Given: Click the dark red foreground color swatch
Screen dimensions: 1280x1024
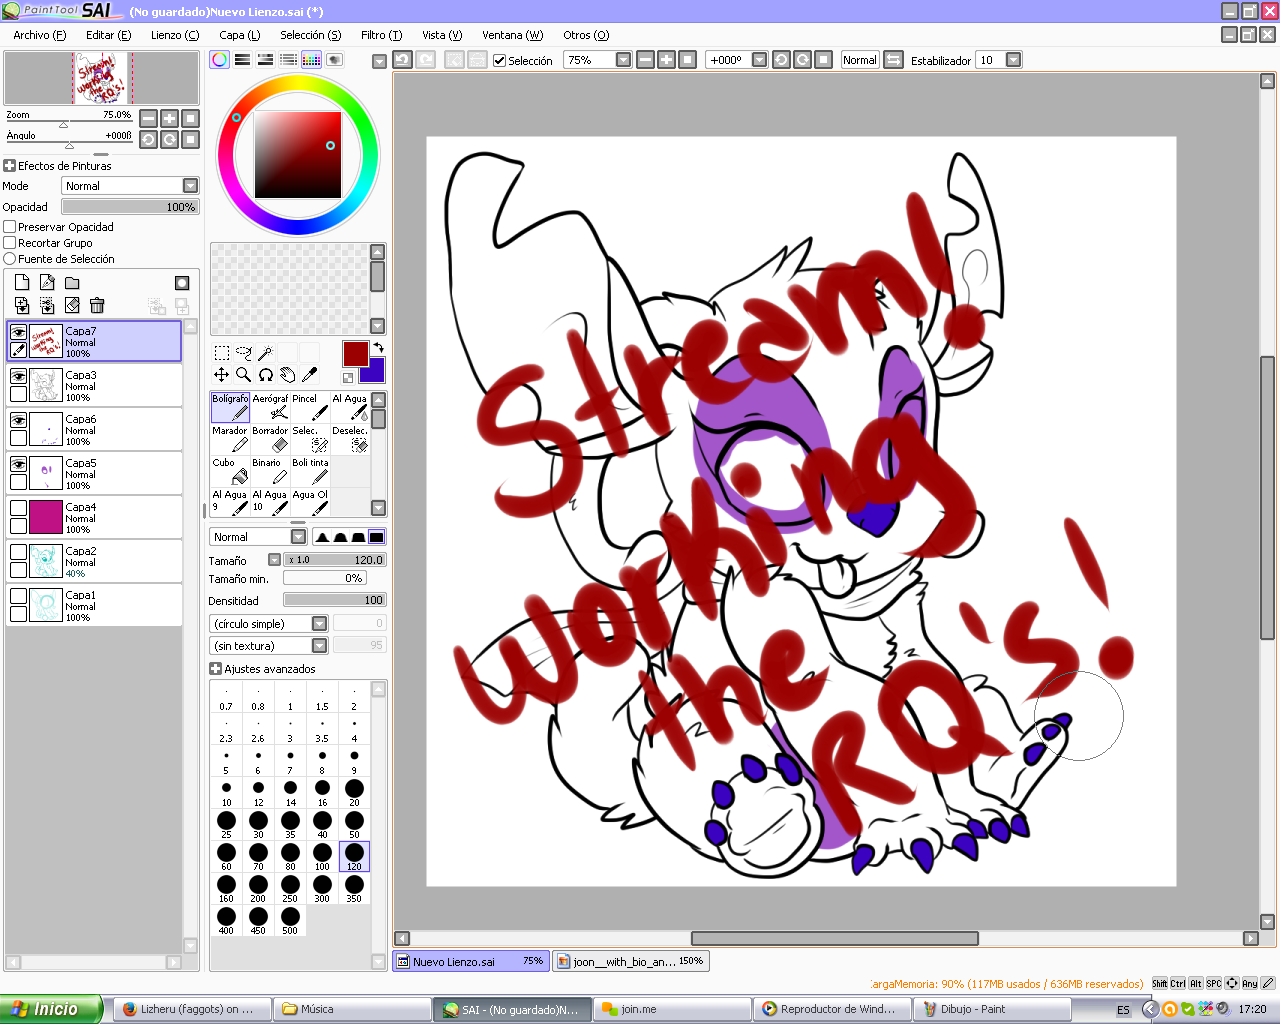Looking at the screenshot, I should pos(355,353).
